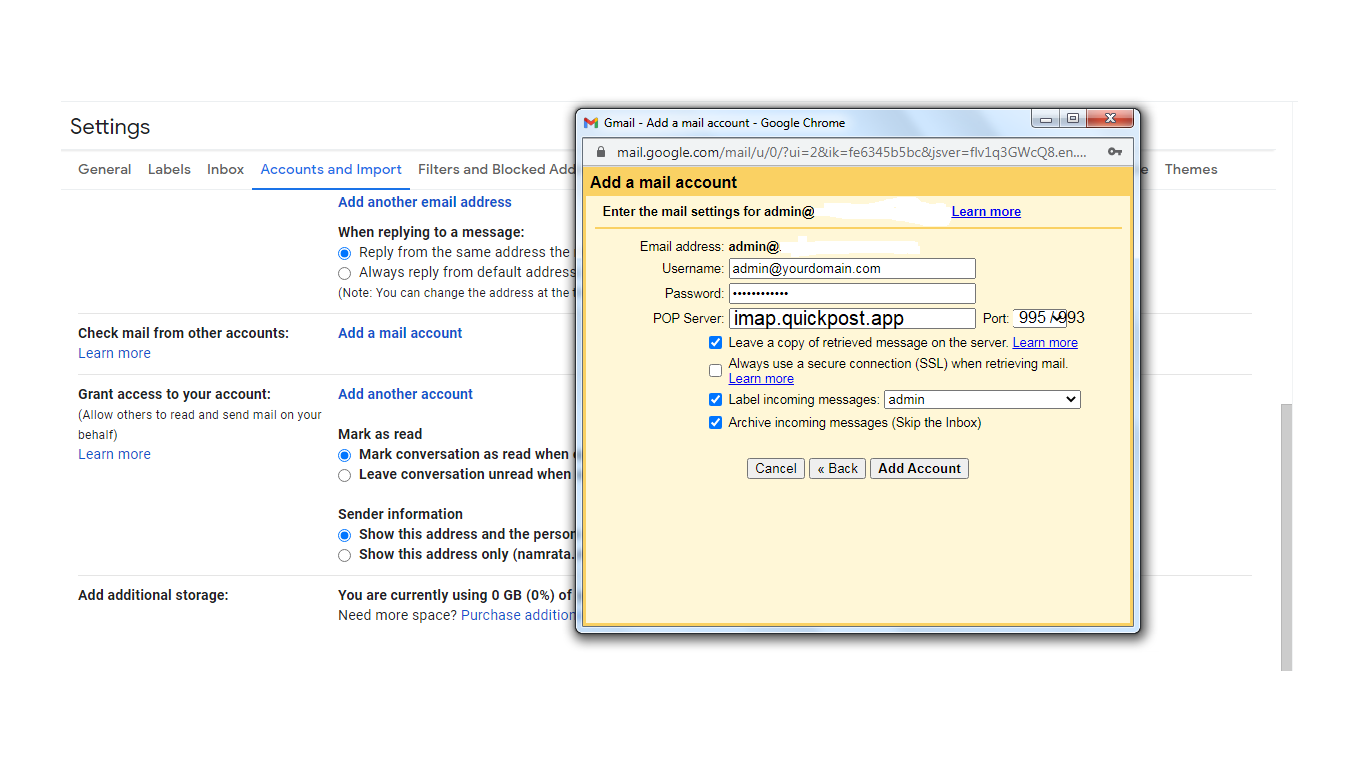Screen dimensions: 1360x768
Task: Click into the POP Server text field
Action: tap(851, 319)
